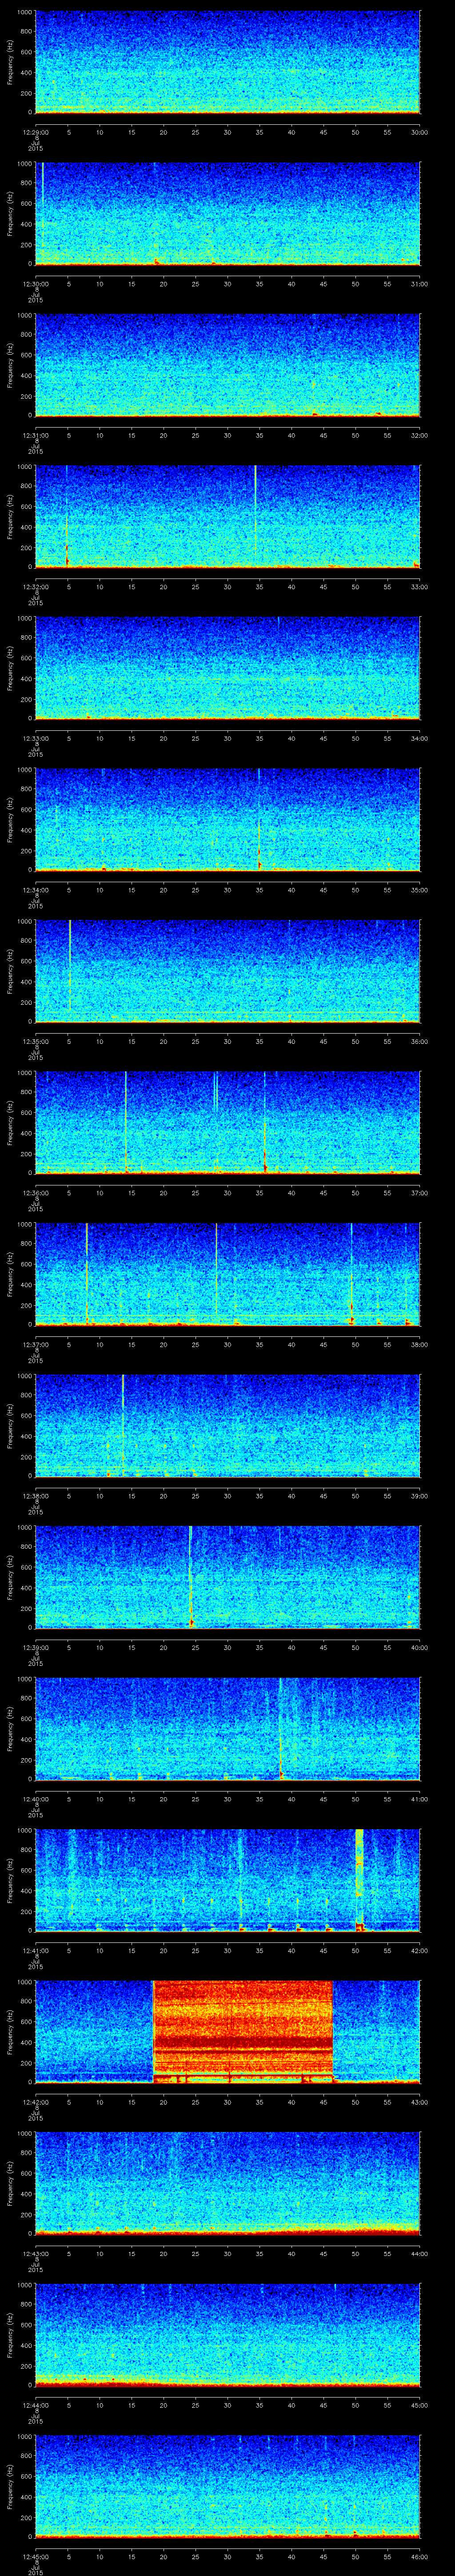Screen dimensions: 455x2576
Task: Click the "12:37:00" start time label
Action: (36, 1343)
